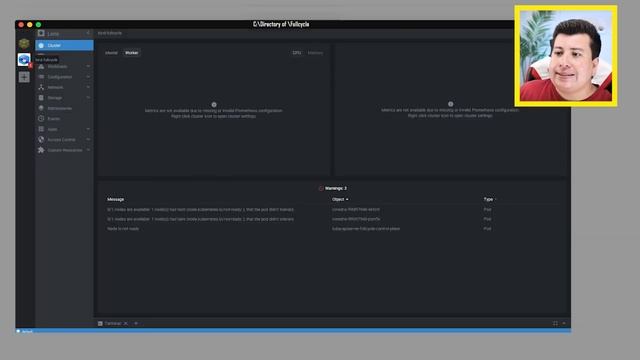
Task: Click the info icon in the right metrics panel
Action: click(x=451, y=104)
